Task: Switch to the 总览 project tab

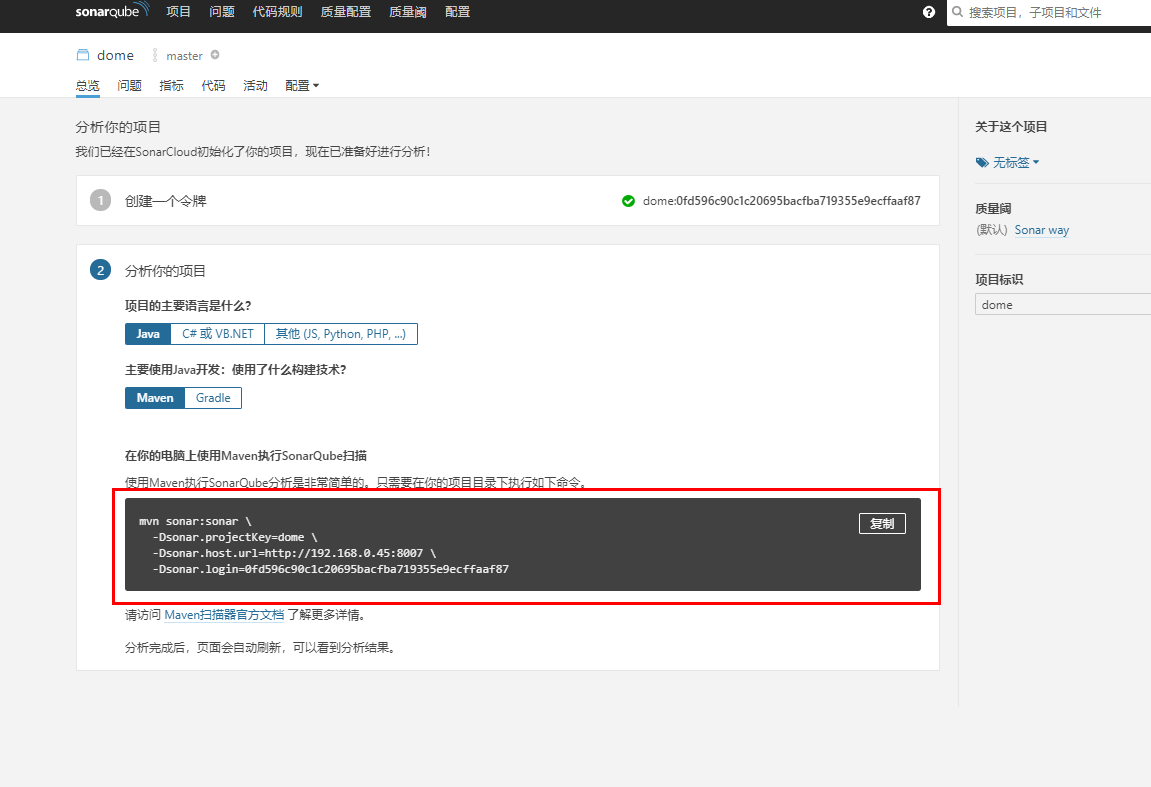Action: [x=87, y=86]
